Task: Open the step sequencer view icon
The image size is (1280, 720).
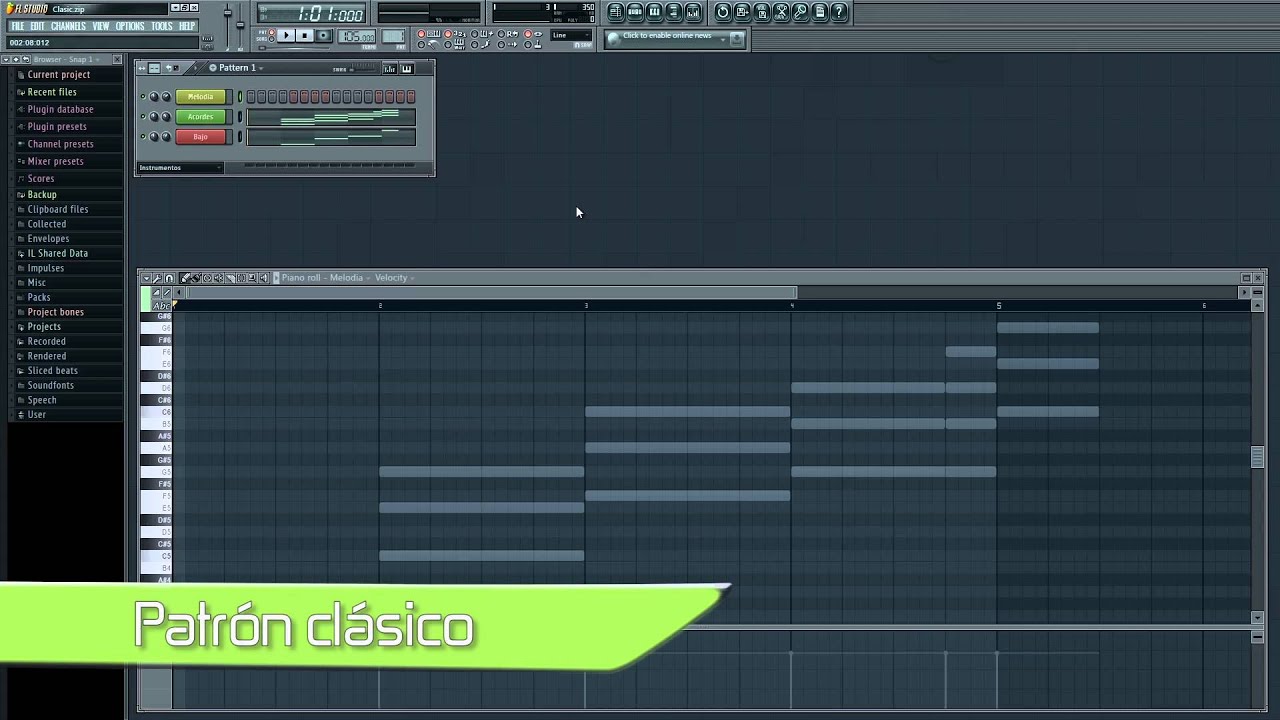Action: pos(635,12)
